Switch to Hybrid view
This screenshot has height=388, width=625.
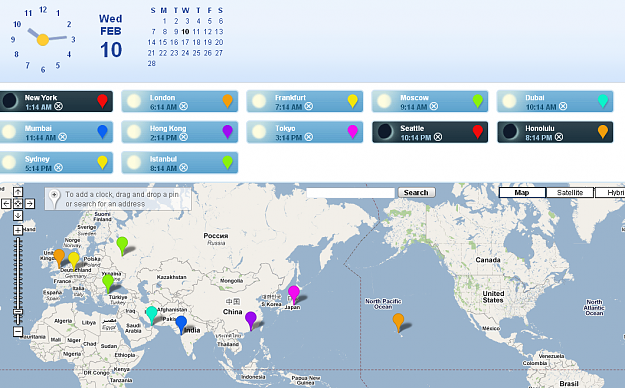point(611,193)
